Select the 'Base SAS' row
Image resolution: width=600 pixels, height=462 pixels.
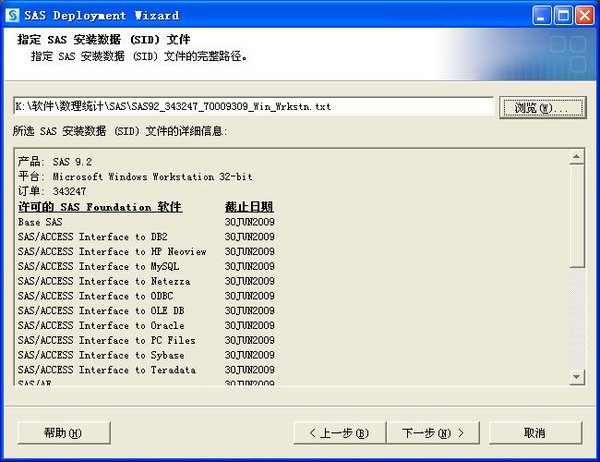click(146, 222)
